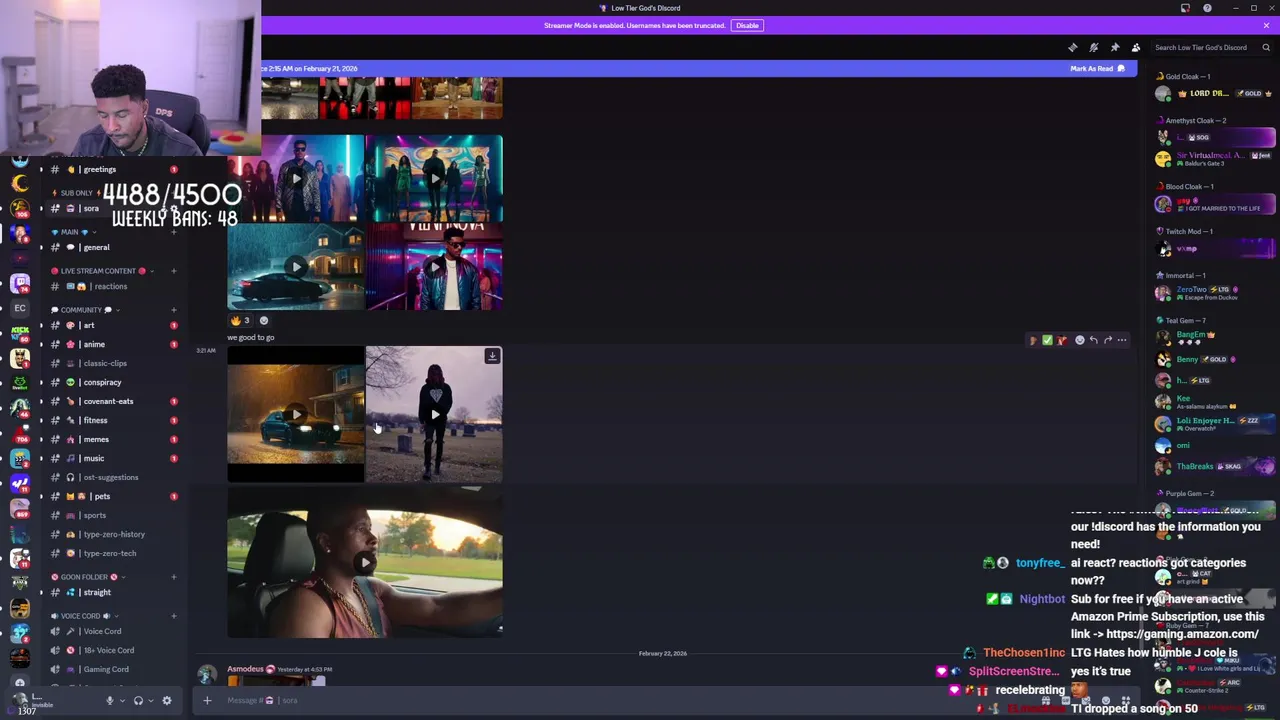
Task: Add reaction next to fire emoji
Action: [x=264, y=321]
